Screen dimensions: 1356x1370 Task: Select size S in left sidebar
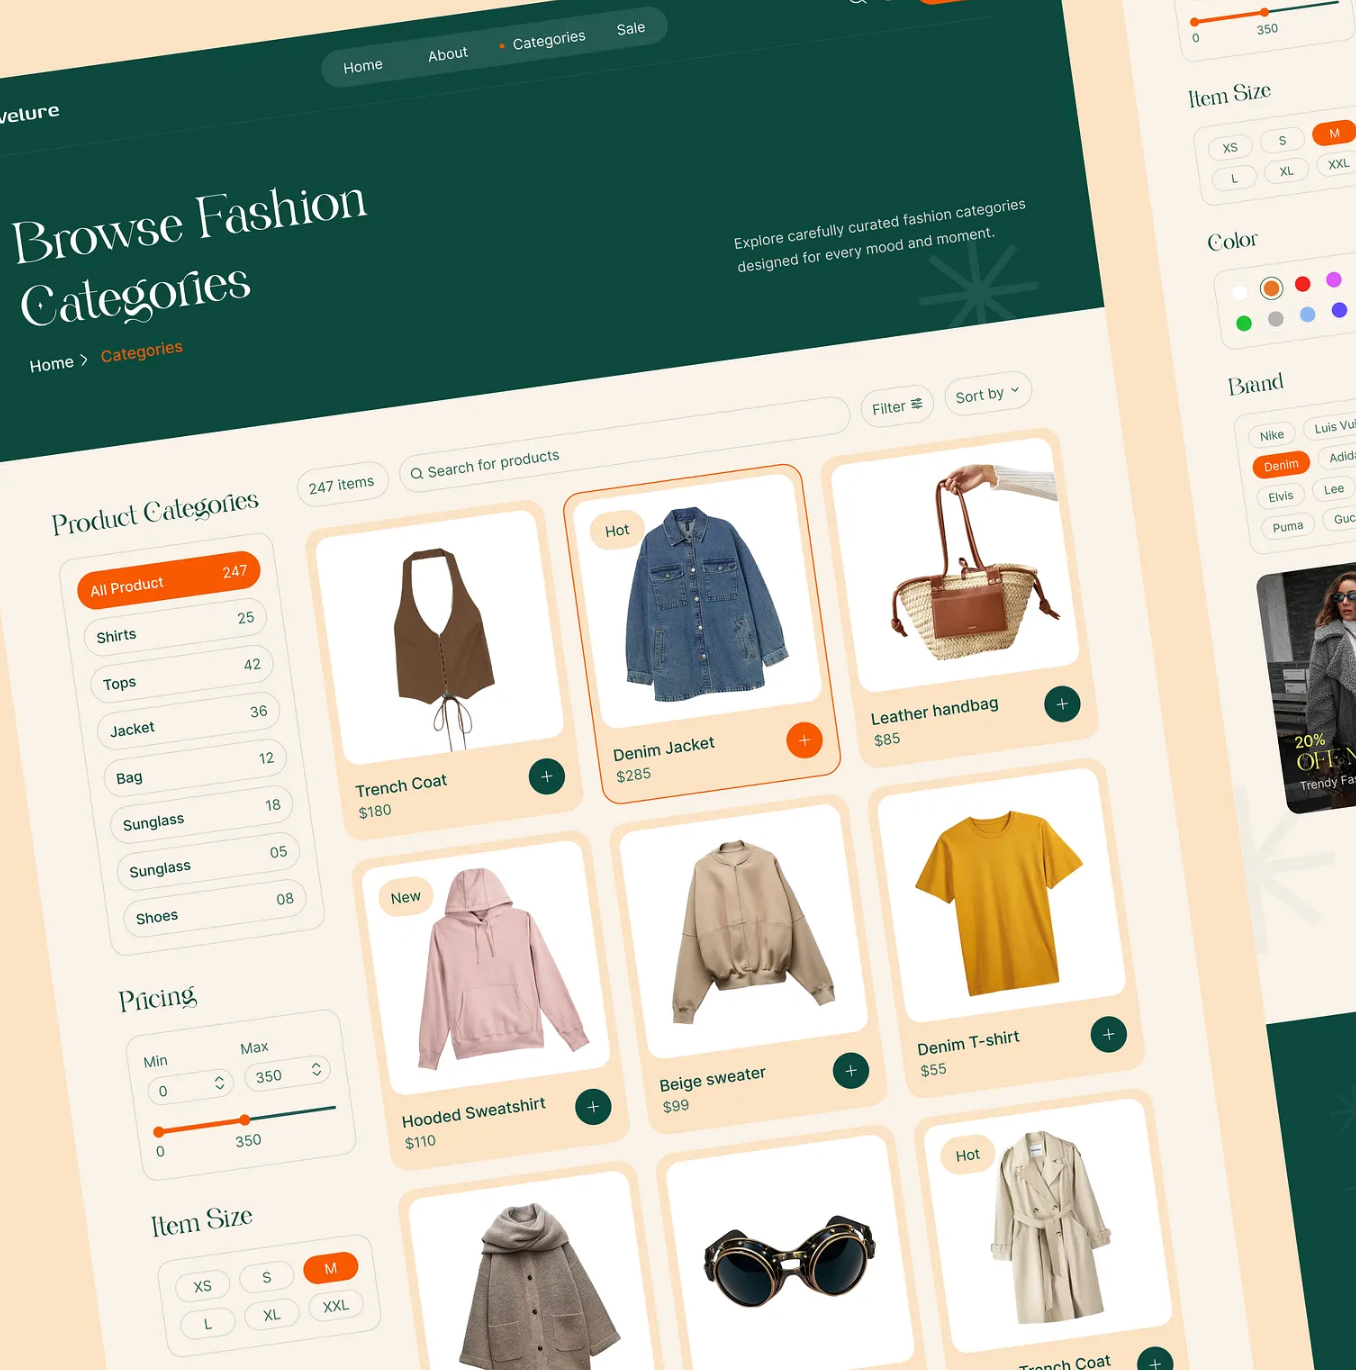coord(267,1277)
